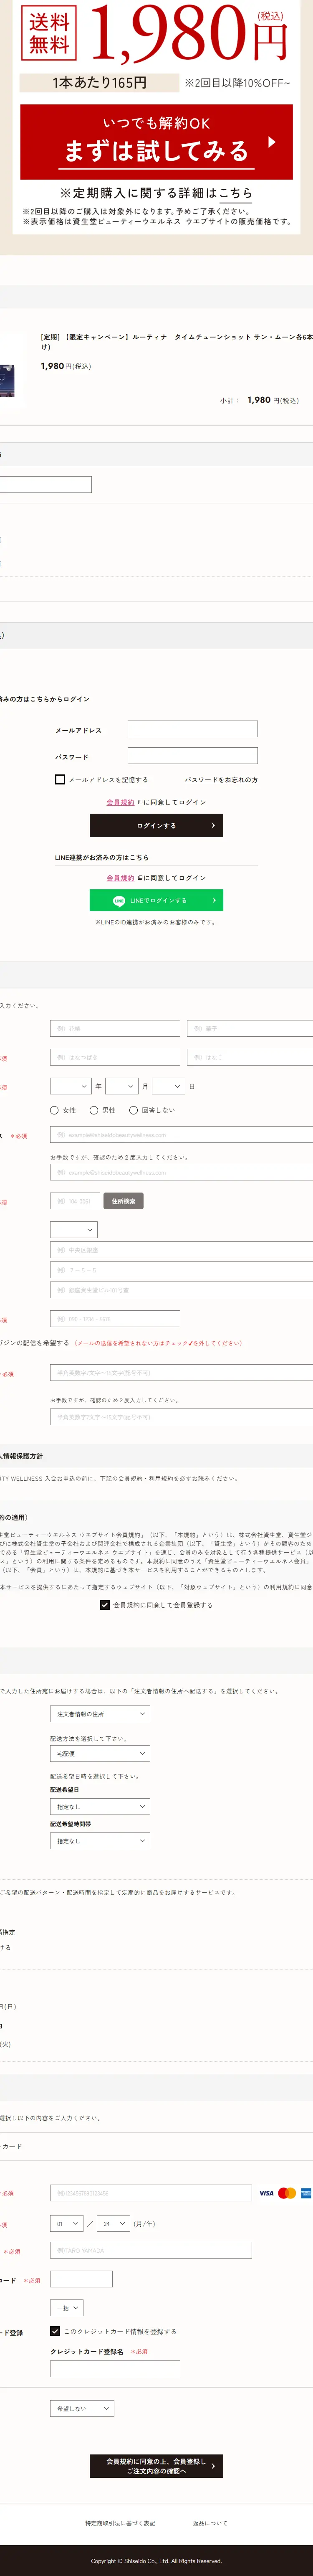The width and height of the screenshot is (313, 2576).
Task: Select the 回答しない radio button
Action: tap(133, 1110)
